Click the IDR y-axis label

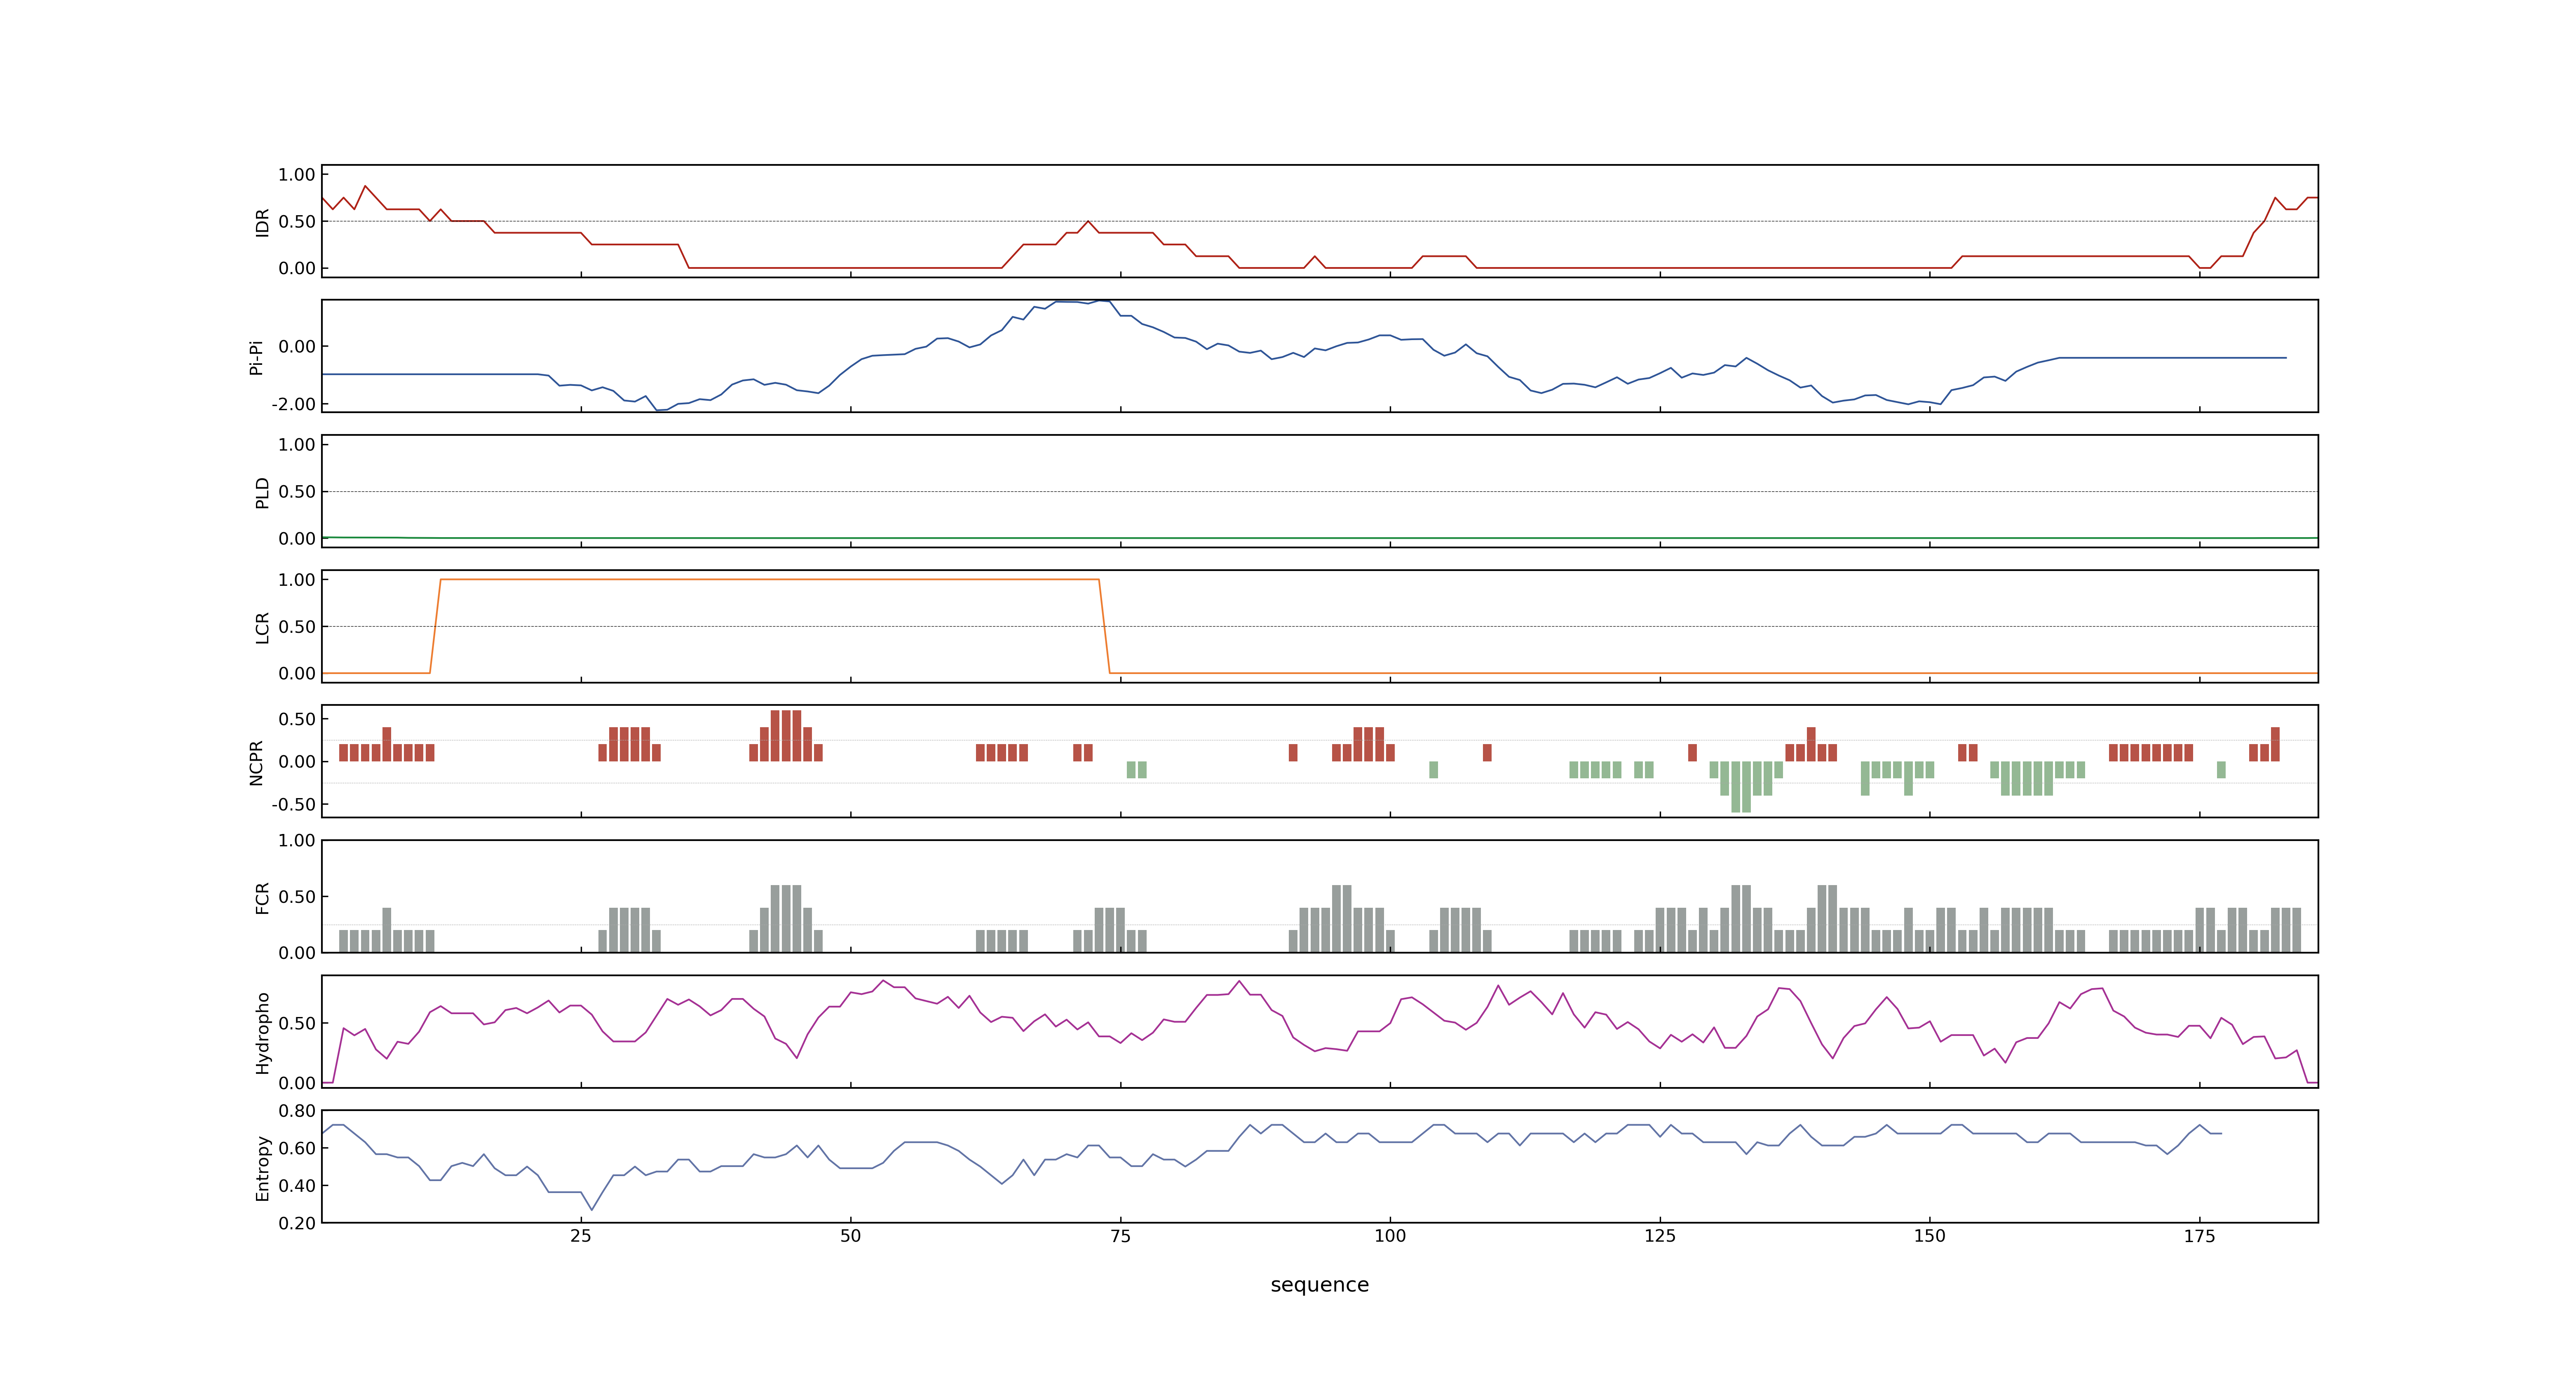click(x=262, y=222)
